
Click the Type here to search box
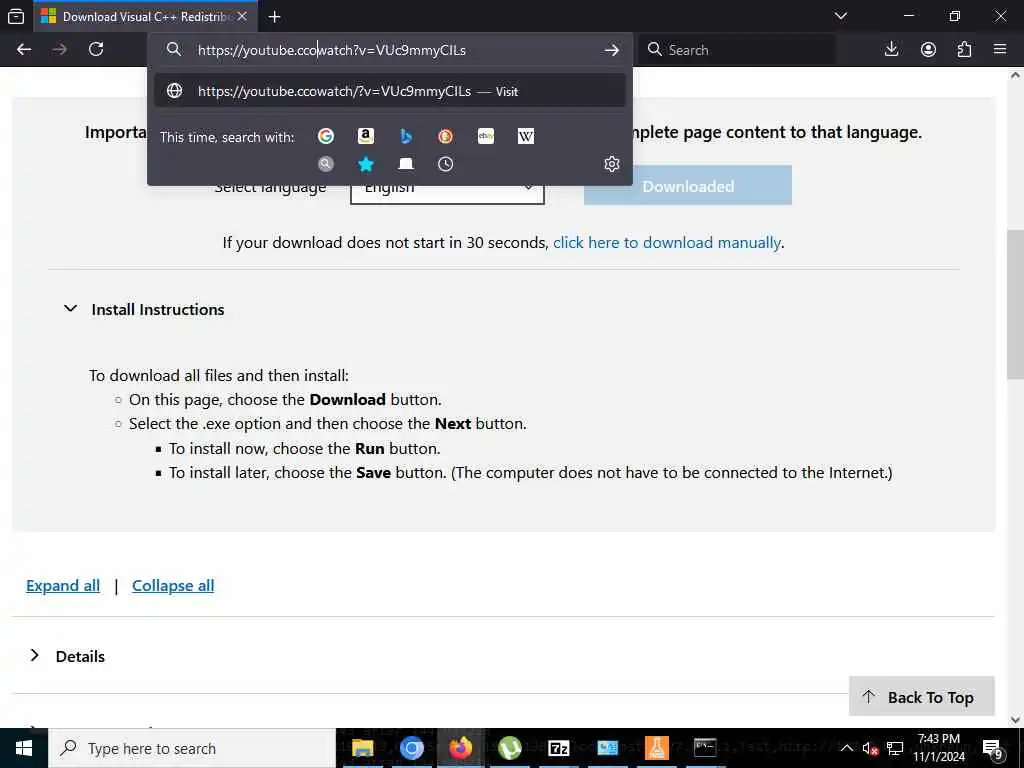192,748
